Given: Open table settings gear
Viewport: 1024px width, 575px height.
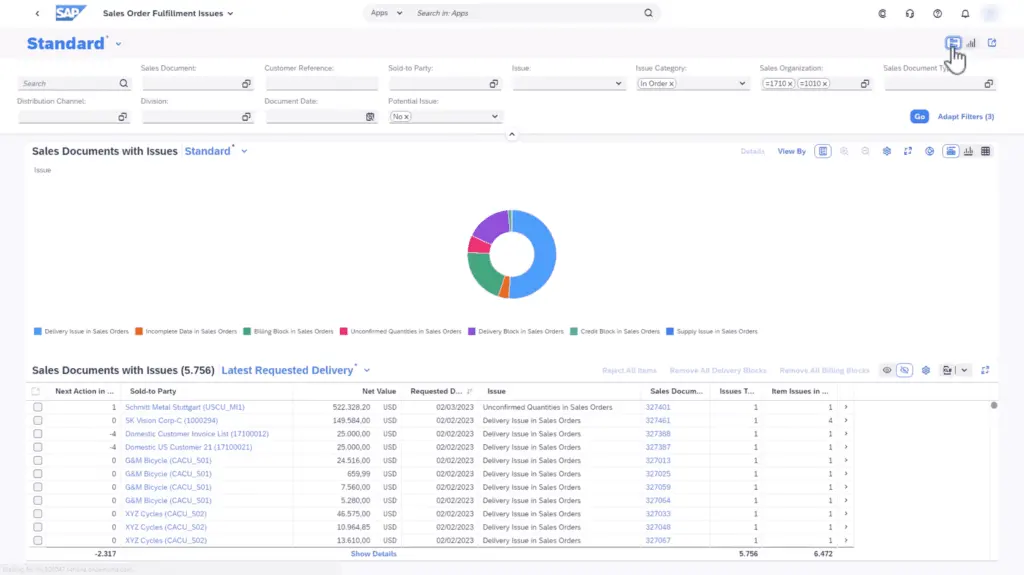Looking at the screenshot, I should 925,370.
